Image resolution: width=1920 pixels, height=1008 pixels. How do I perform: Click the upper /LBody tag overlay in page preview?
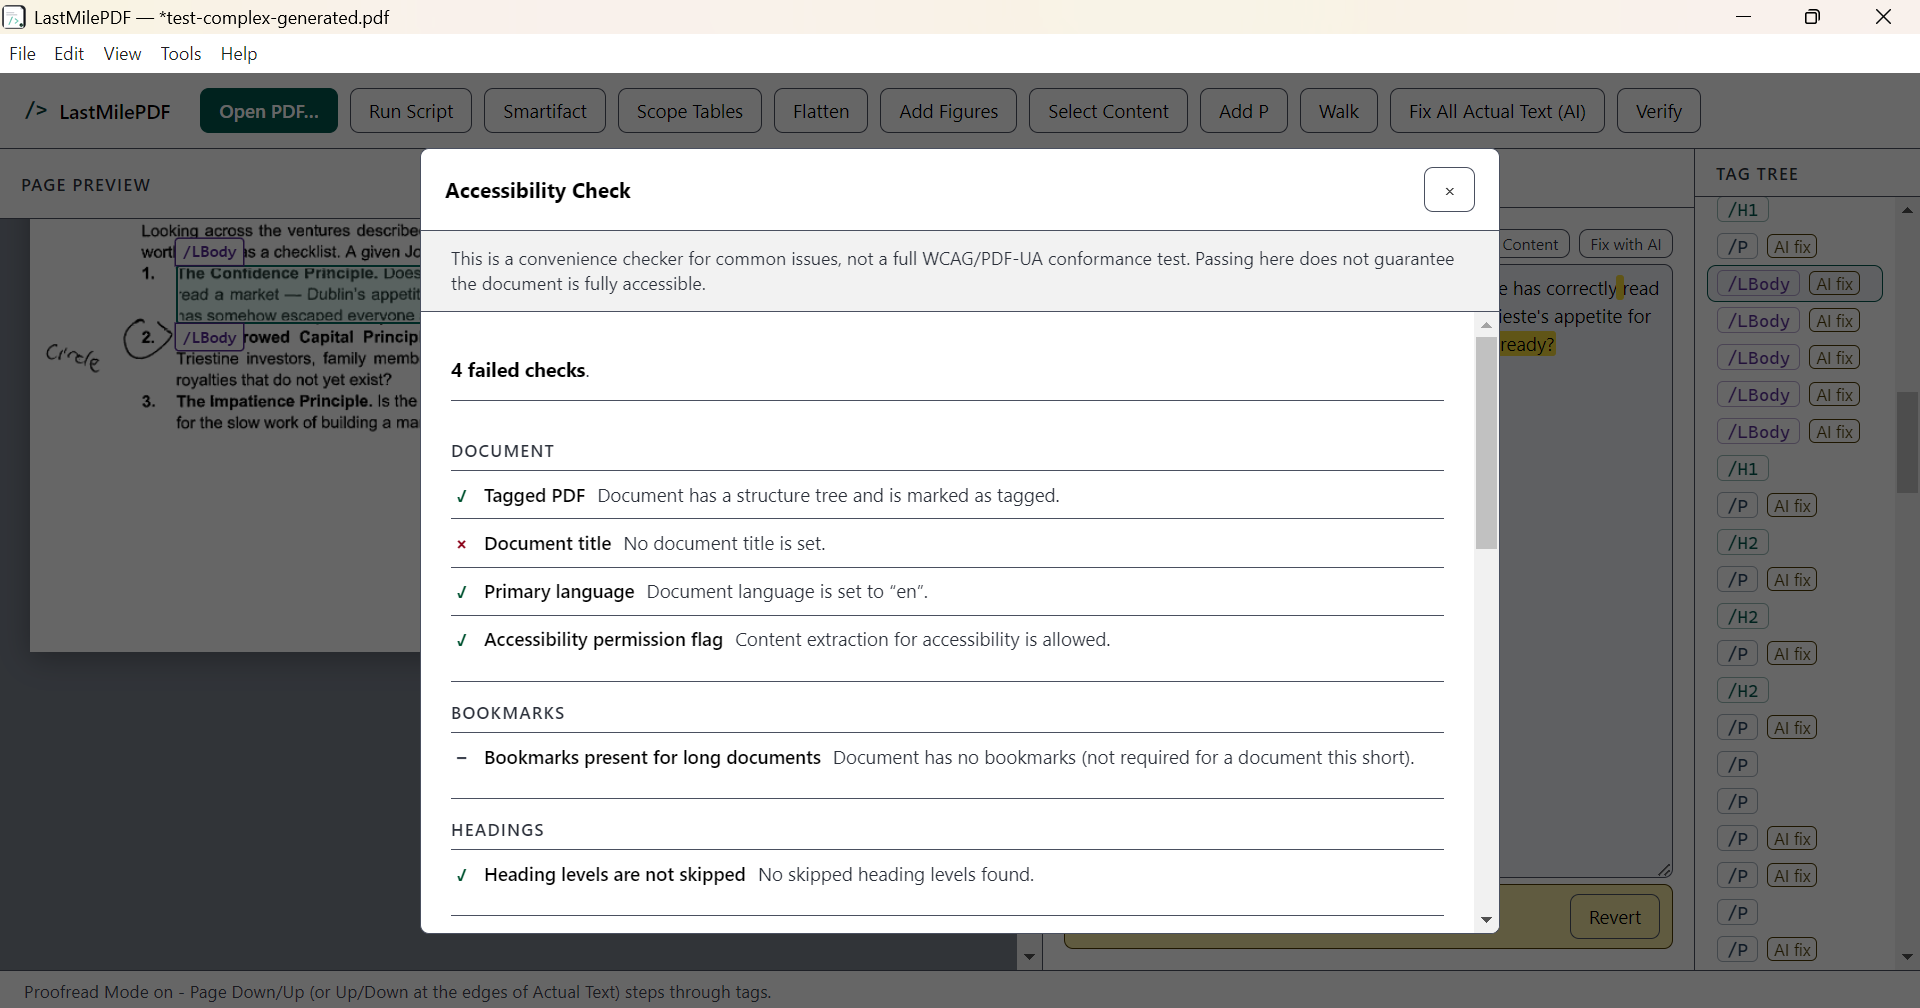click(210, 252)
